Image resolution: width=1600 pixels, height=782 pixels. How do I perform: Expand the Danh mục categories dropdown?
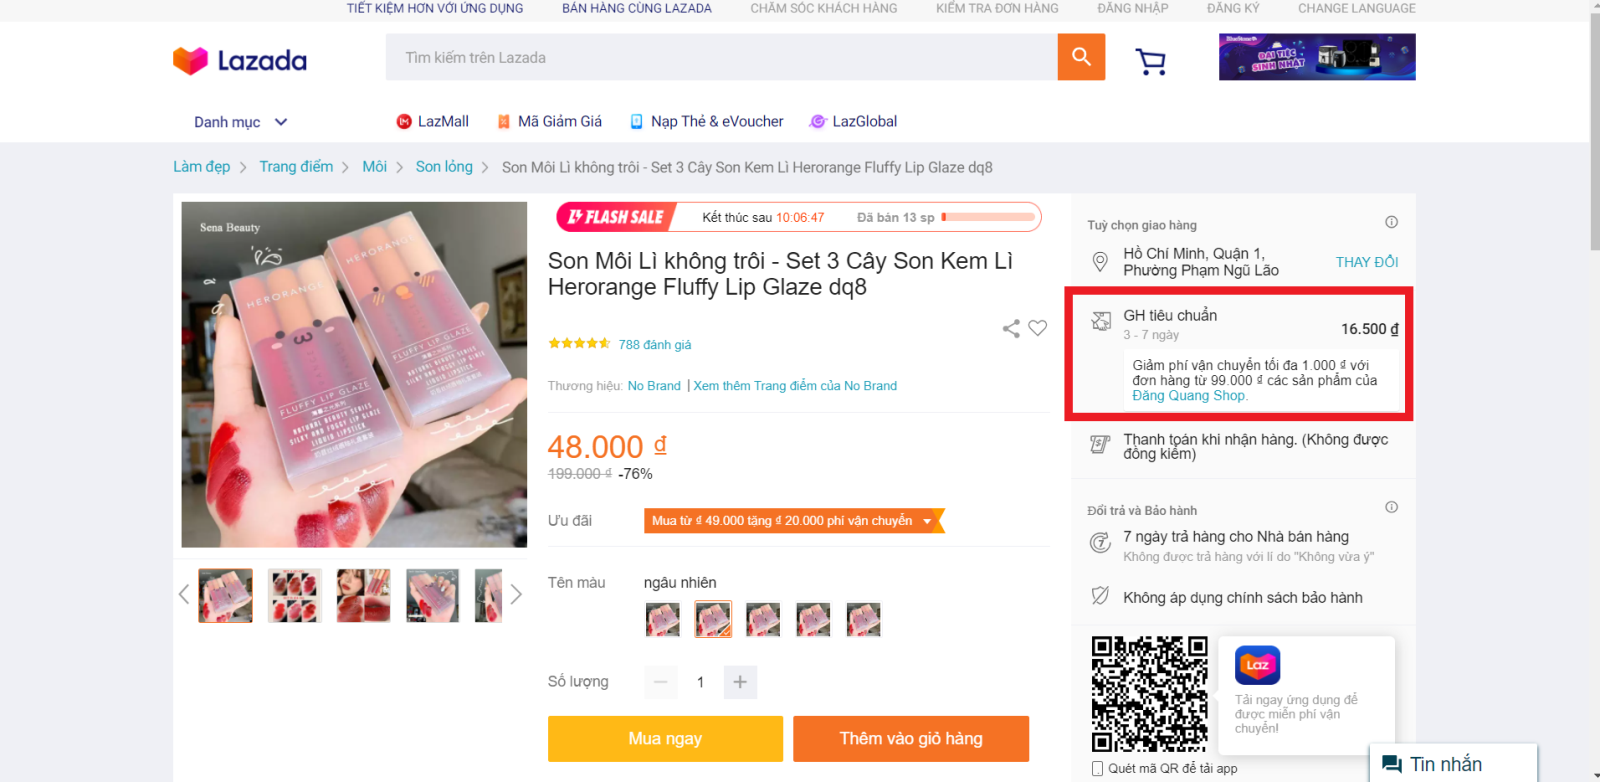241,122
